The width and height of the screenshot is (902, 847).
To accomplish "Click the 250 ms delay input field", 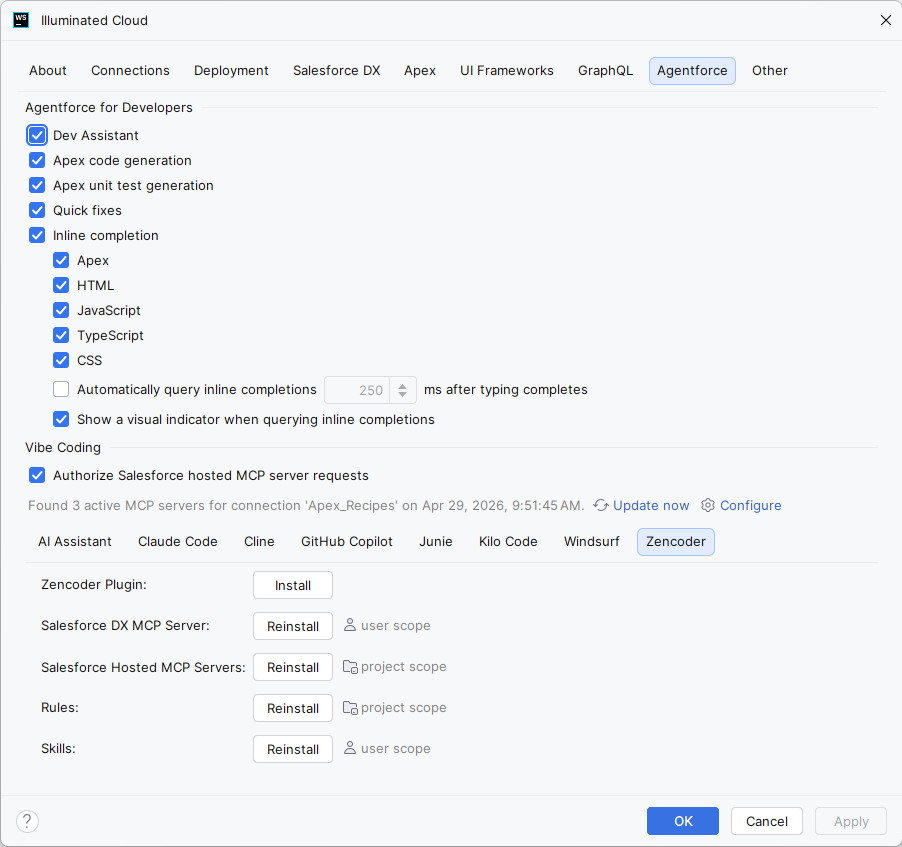I will [x=357, y=390].
